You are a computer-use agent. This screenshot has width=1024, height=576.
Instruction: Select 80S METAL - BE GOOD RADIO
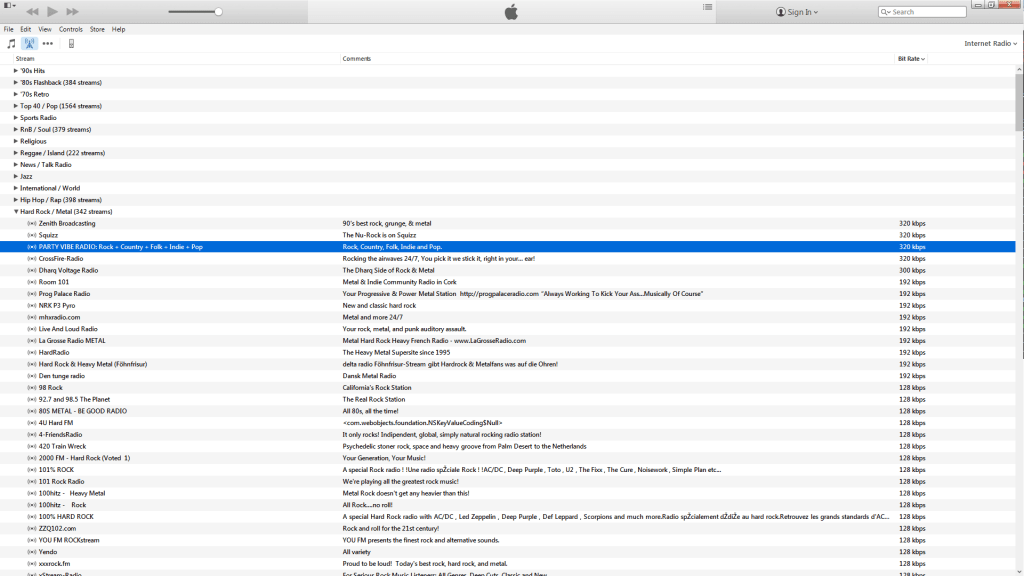[x=82, y=411]
